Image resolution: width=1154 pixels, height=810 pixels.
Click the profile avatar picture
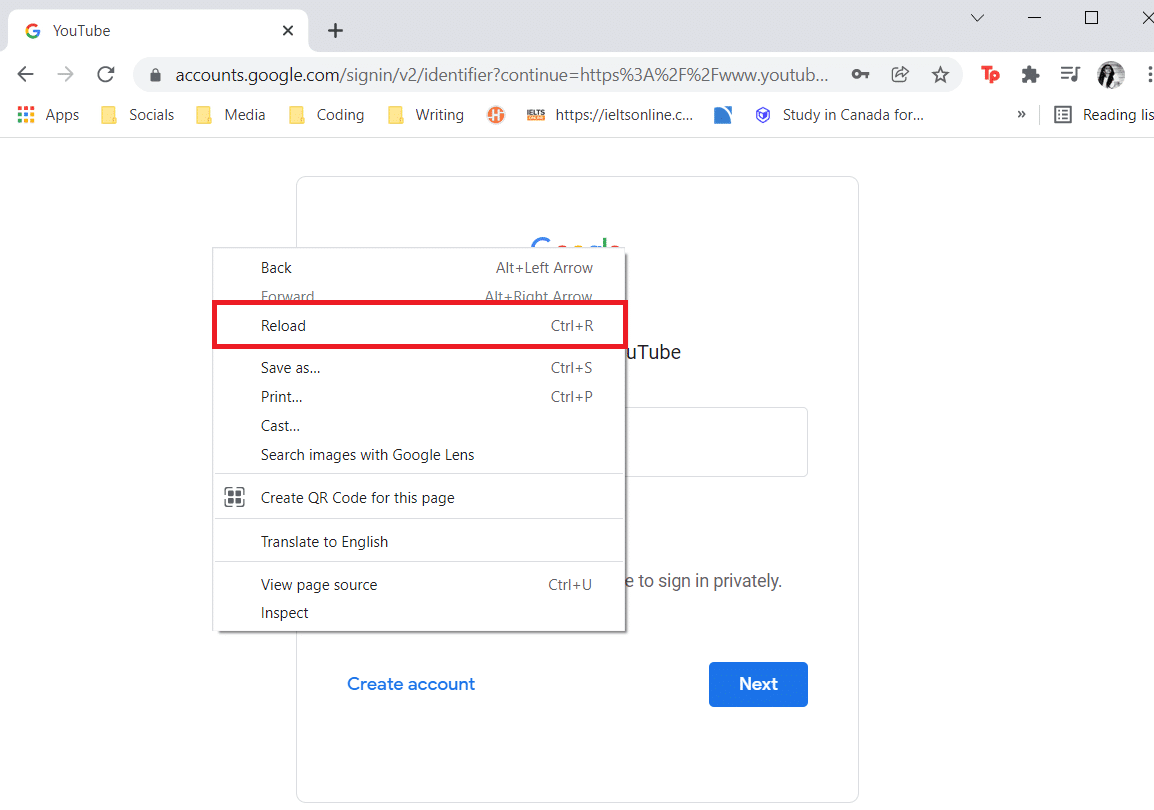[x=1111, y=74]
